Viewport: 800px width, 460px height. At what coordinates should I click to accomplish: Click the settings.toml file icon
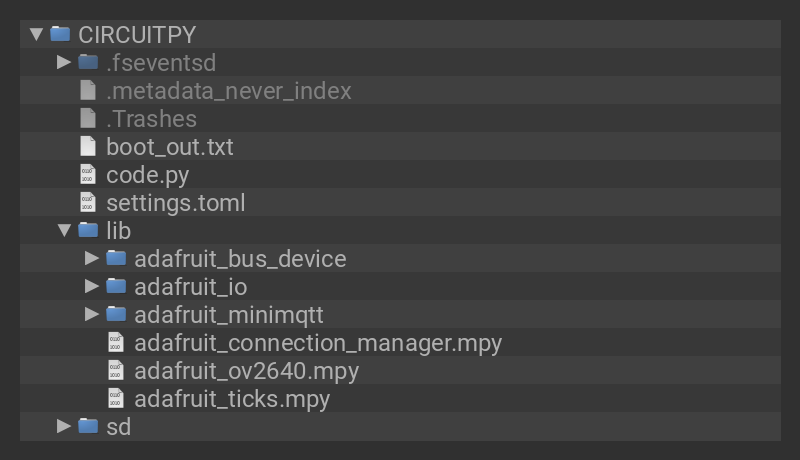pos(88,202)
